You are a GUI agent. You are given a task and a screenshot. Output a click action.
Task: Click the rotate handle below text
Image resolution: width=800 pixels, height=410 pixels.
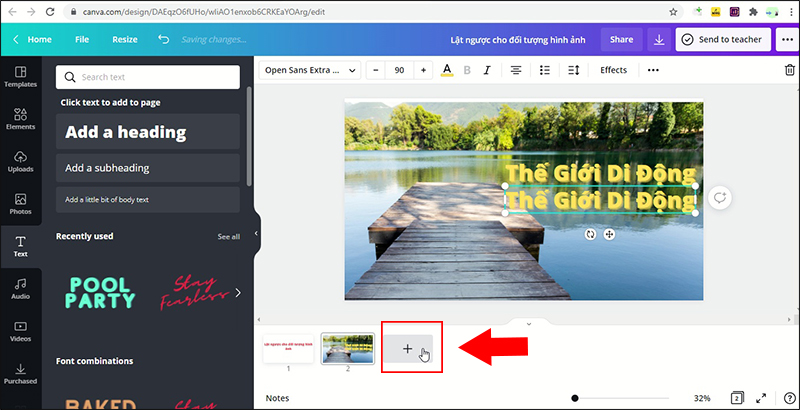590,234
